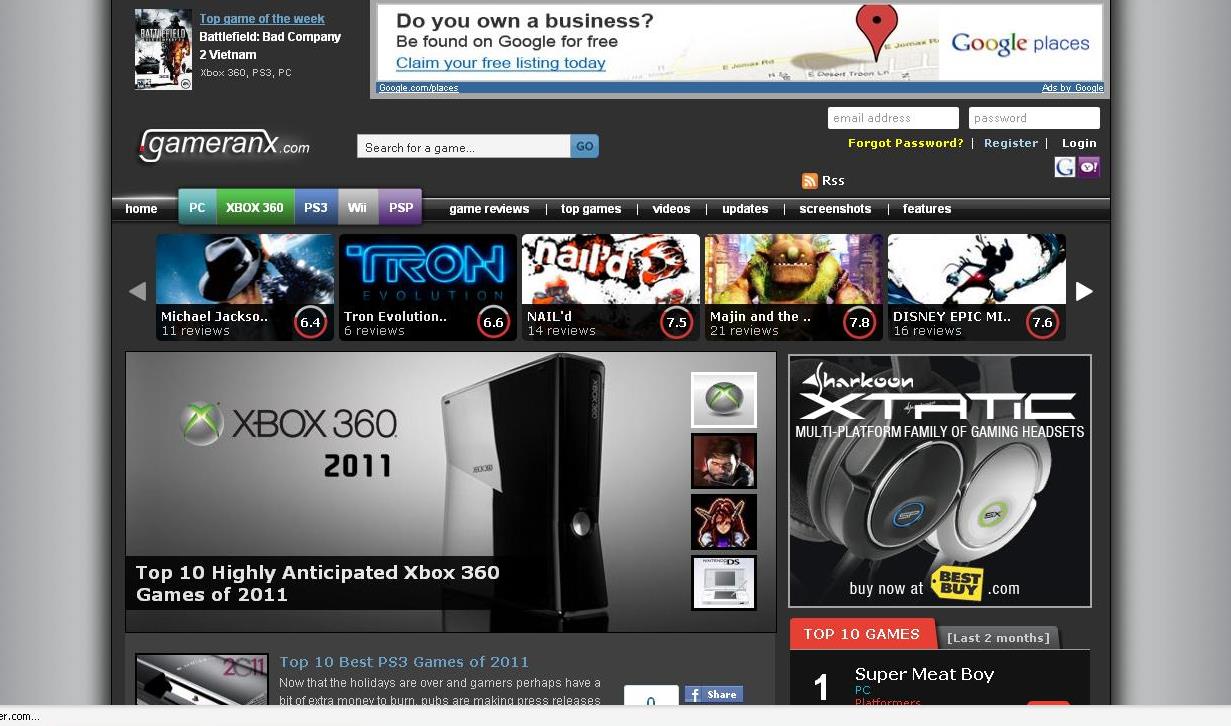Open the top games menu
Screen dimensions: 1231x726
click(591, 209)
